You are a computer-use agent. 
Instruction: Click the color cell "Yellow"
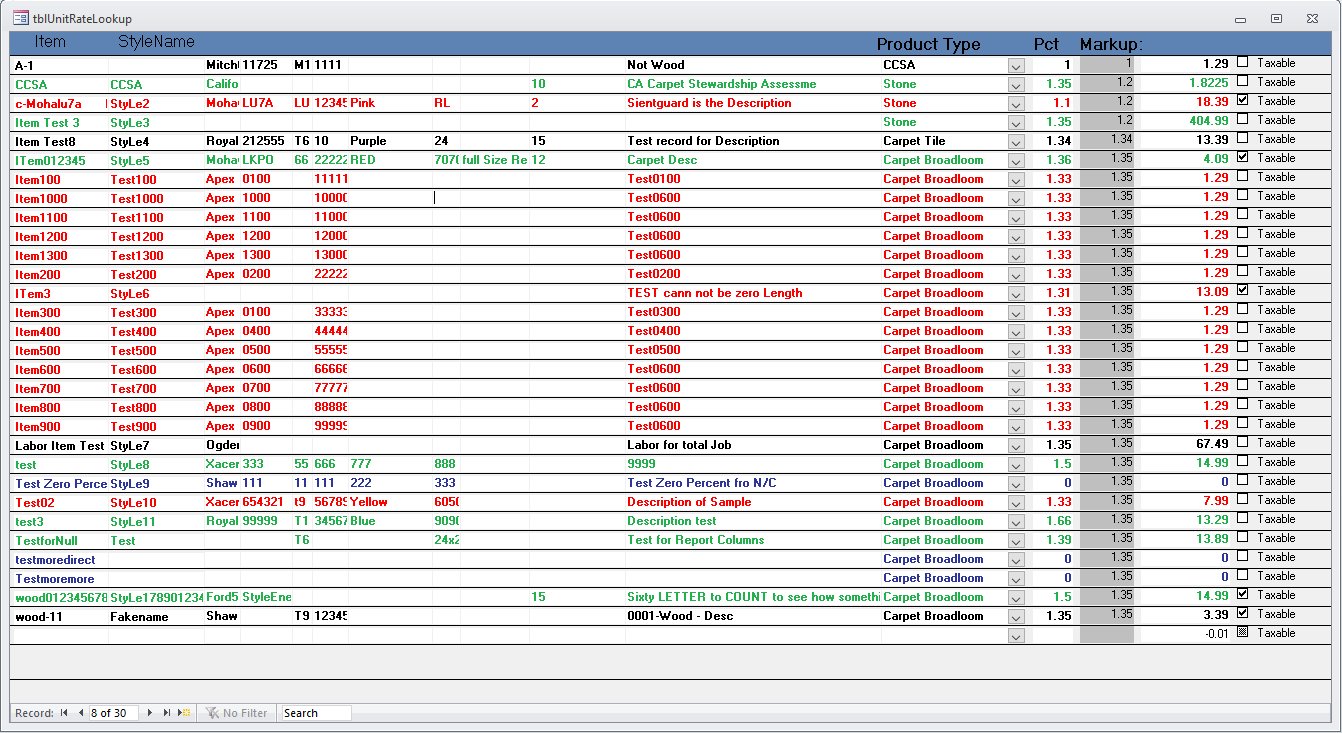click(389, 502)
